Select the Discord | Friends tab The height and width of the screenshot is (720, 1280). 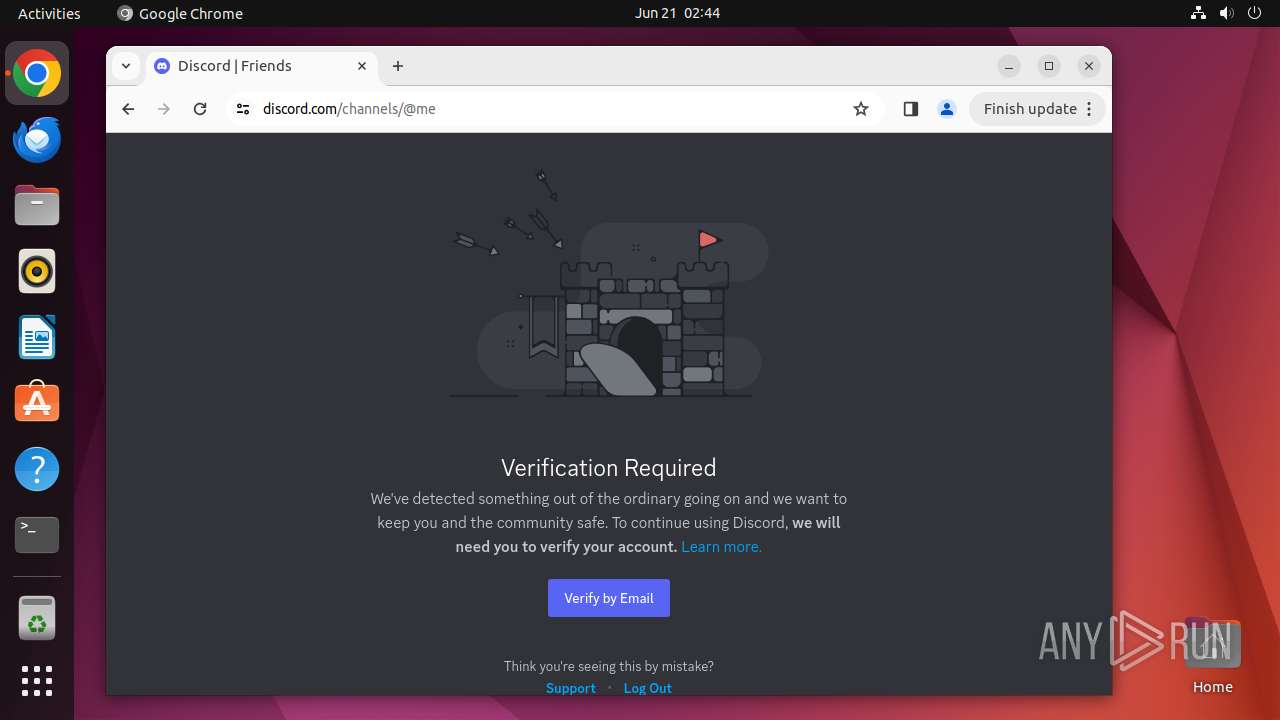click(x=262, y=66)
